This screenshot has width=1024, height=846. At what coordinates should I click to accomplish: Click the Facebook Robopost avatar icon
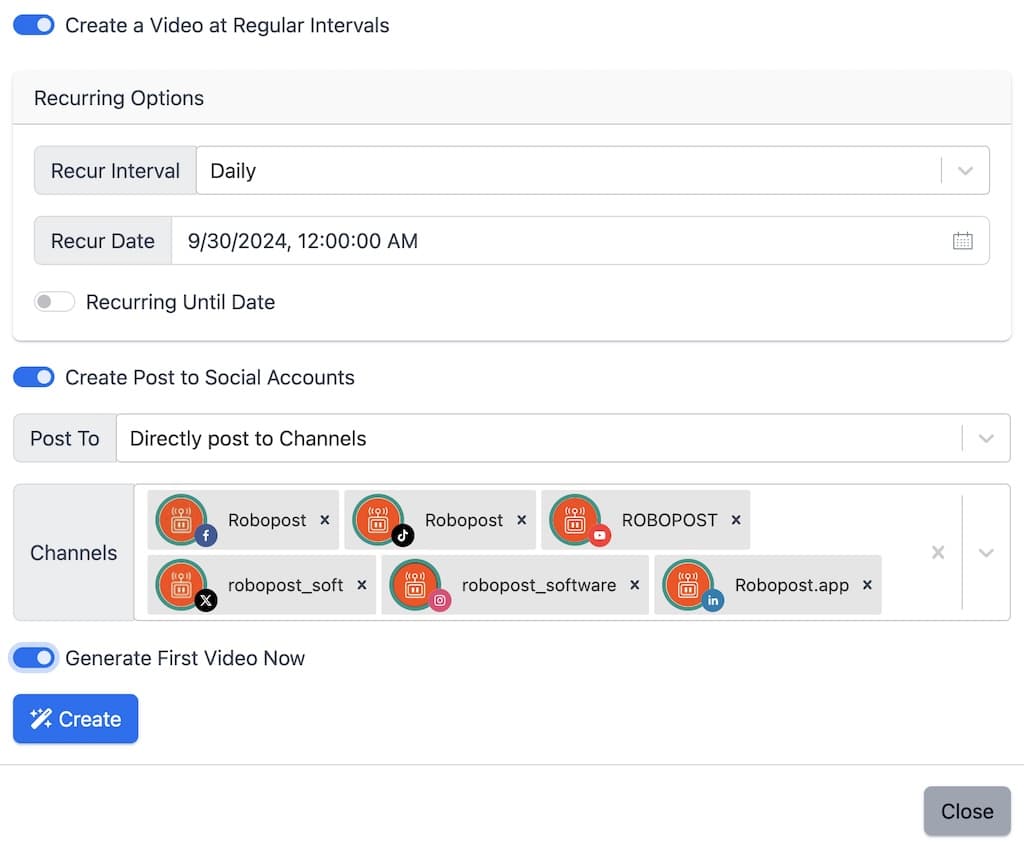182,520
